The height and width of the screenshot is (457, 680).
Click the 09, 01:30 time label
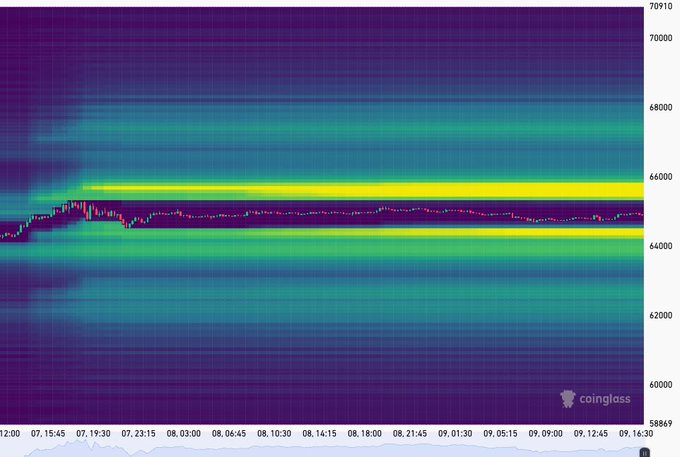455,433
